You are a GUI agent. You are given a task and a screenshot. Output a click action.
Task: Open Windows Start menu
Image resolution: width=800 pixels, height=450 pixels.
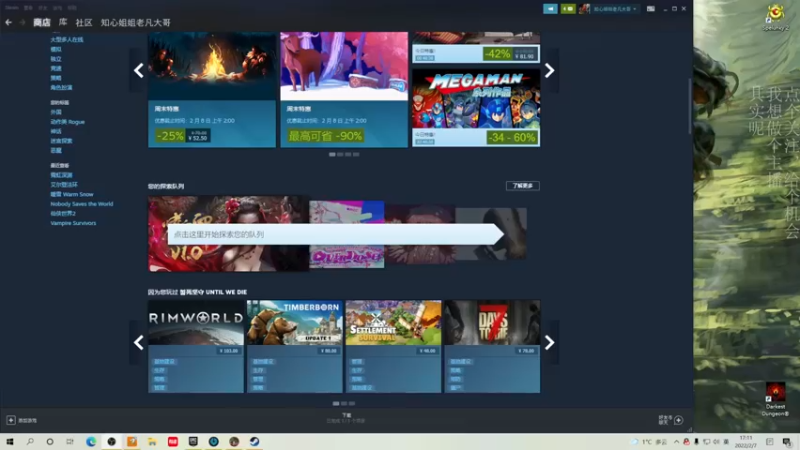10,441
